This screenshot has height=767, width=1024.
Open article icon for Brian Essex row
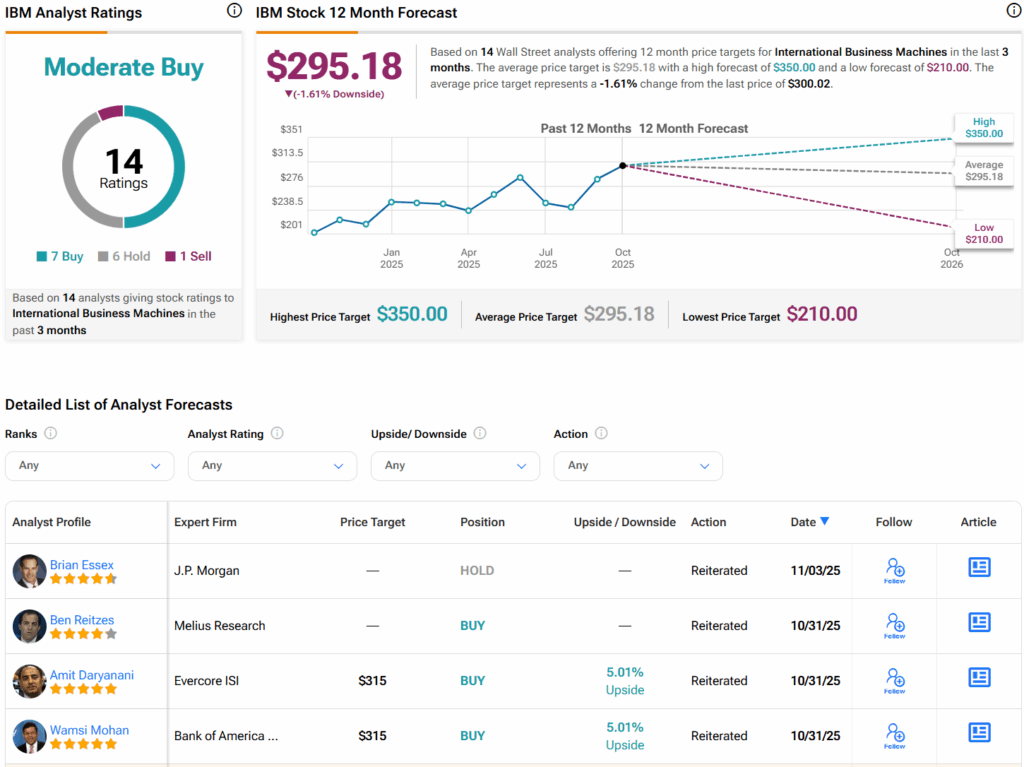(x=979, y=568)
